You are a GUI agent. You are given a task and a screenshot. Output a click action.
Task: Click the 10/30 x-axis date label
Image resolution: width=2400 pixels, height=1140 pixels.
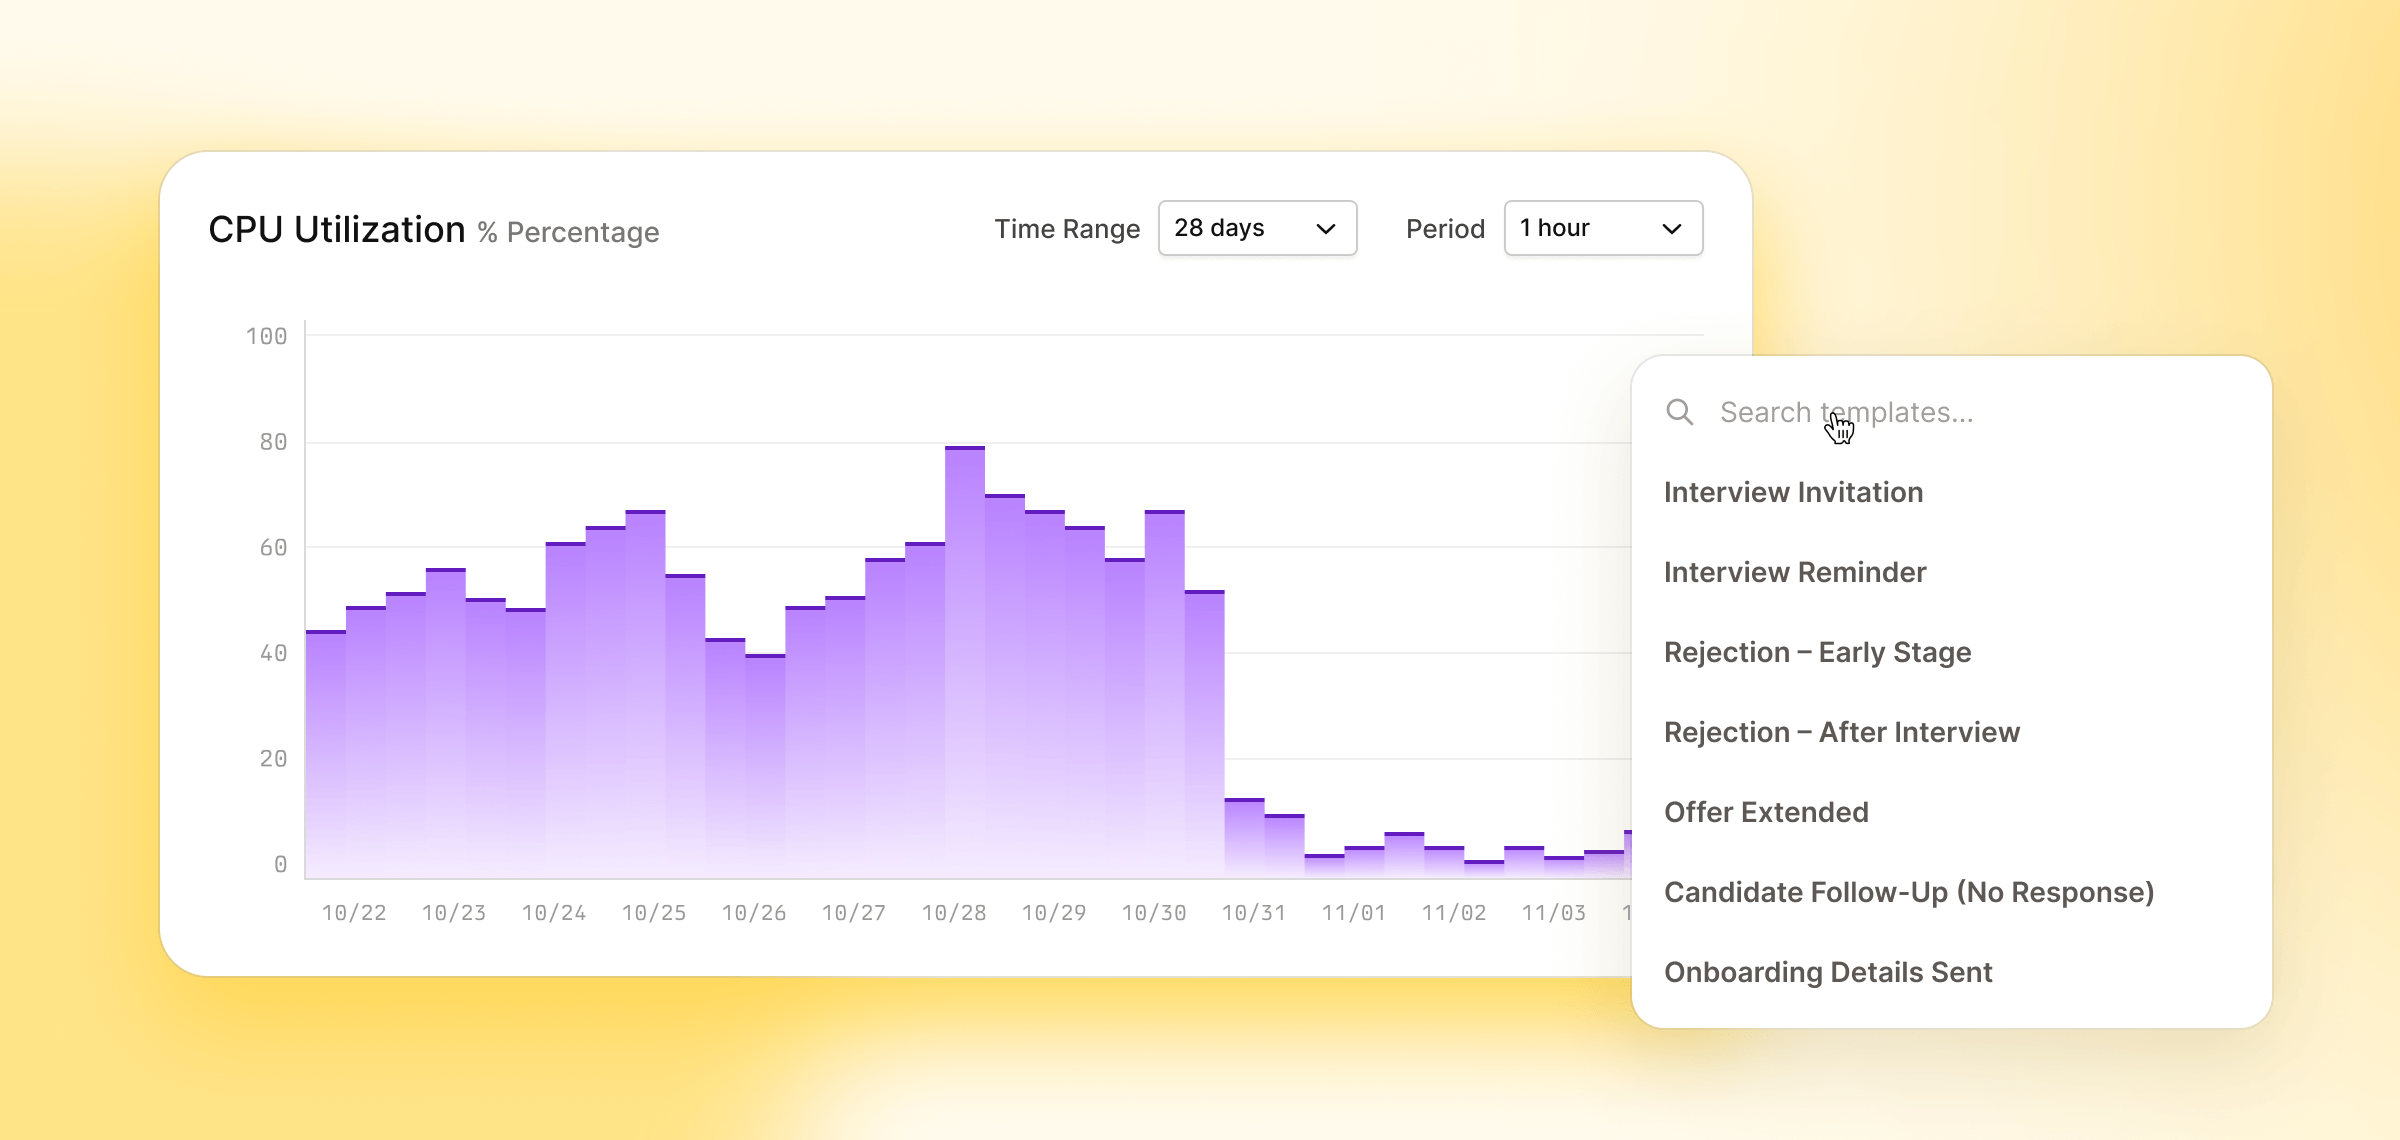[1154, 913]
